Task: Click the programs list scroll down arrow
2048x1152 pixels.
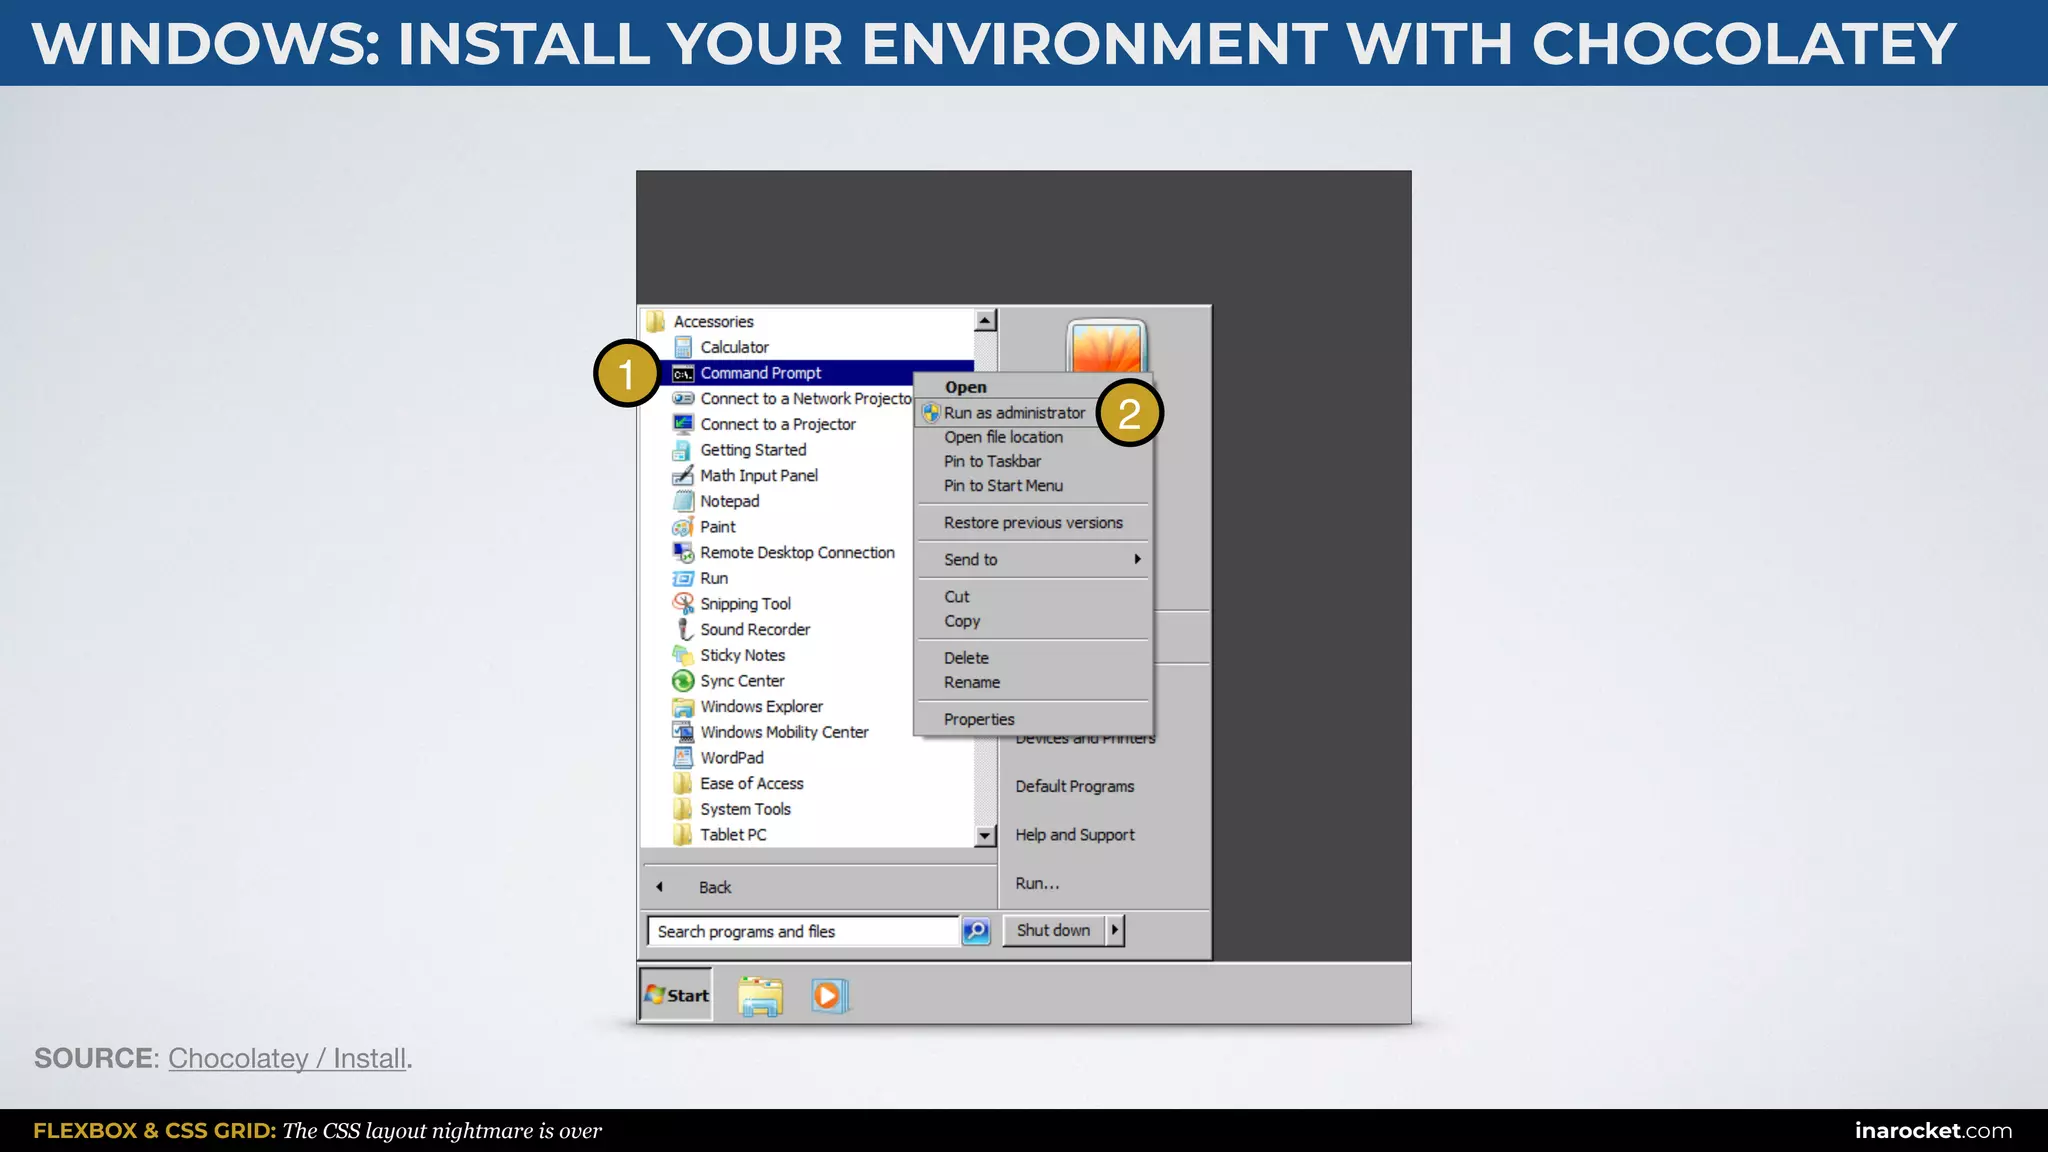Action: click(985, 836)
